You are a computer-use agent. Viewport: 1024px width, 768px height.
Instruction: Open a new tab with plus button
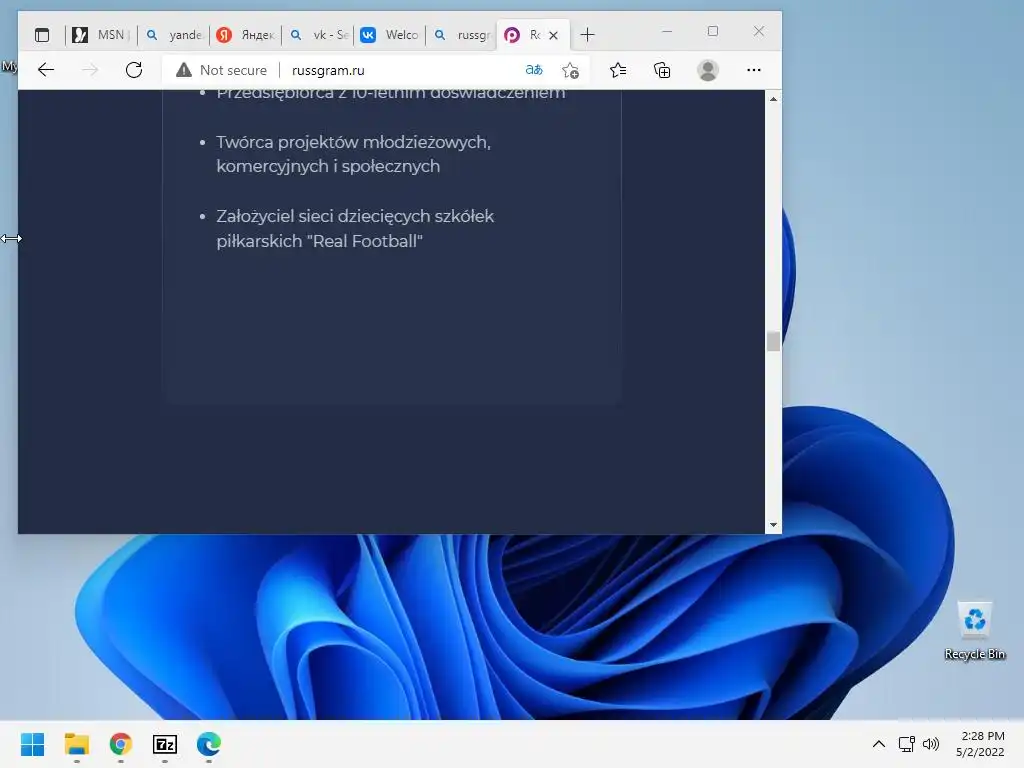click(x=587, y=35)
